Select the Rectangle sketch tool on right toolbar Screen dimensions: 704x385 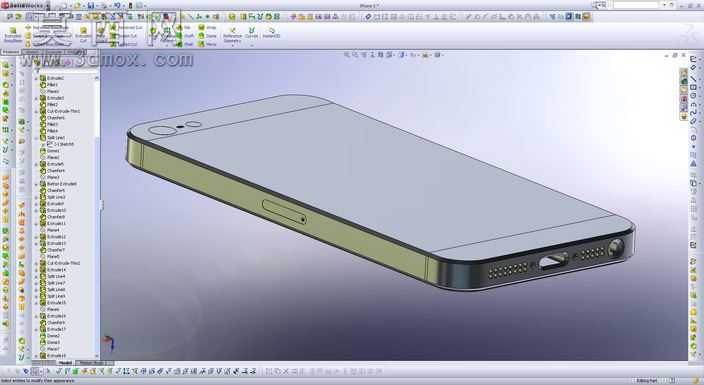(693, 86)
